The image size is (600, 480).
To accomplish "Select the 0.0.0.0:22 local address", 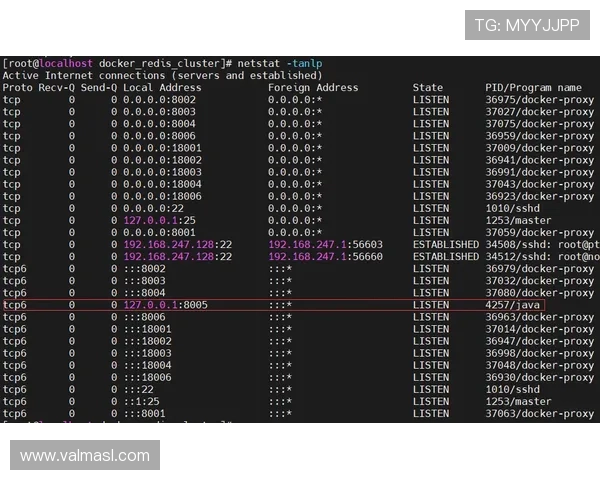I will tap(153, 208).
